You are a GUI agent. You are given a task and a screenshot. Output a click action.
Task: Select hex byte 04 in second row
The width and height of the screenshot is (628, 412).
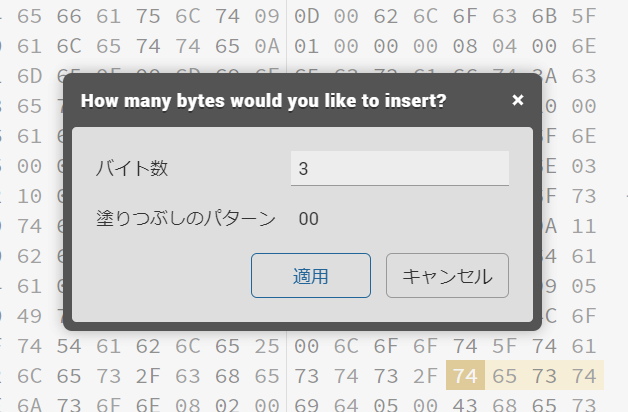(505, 46)
